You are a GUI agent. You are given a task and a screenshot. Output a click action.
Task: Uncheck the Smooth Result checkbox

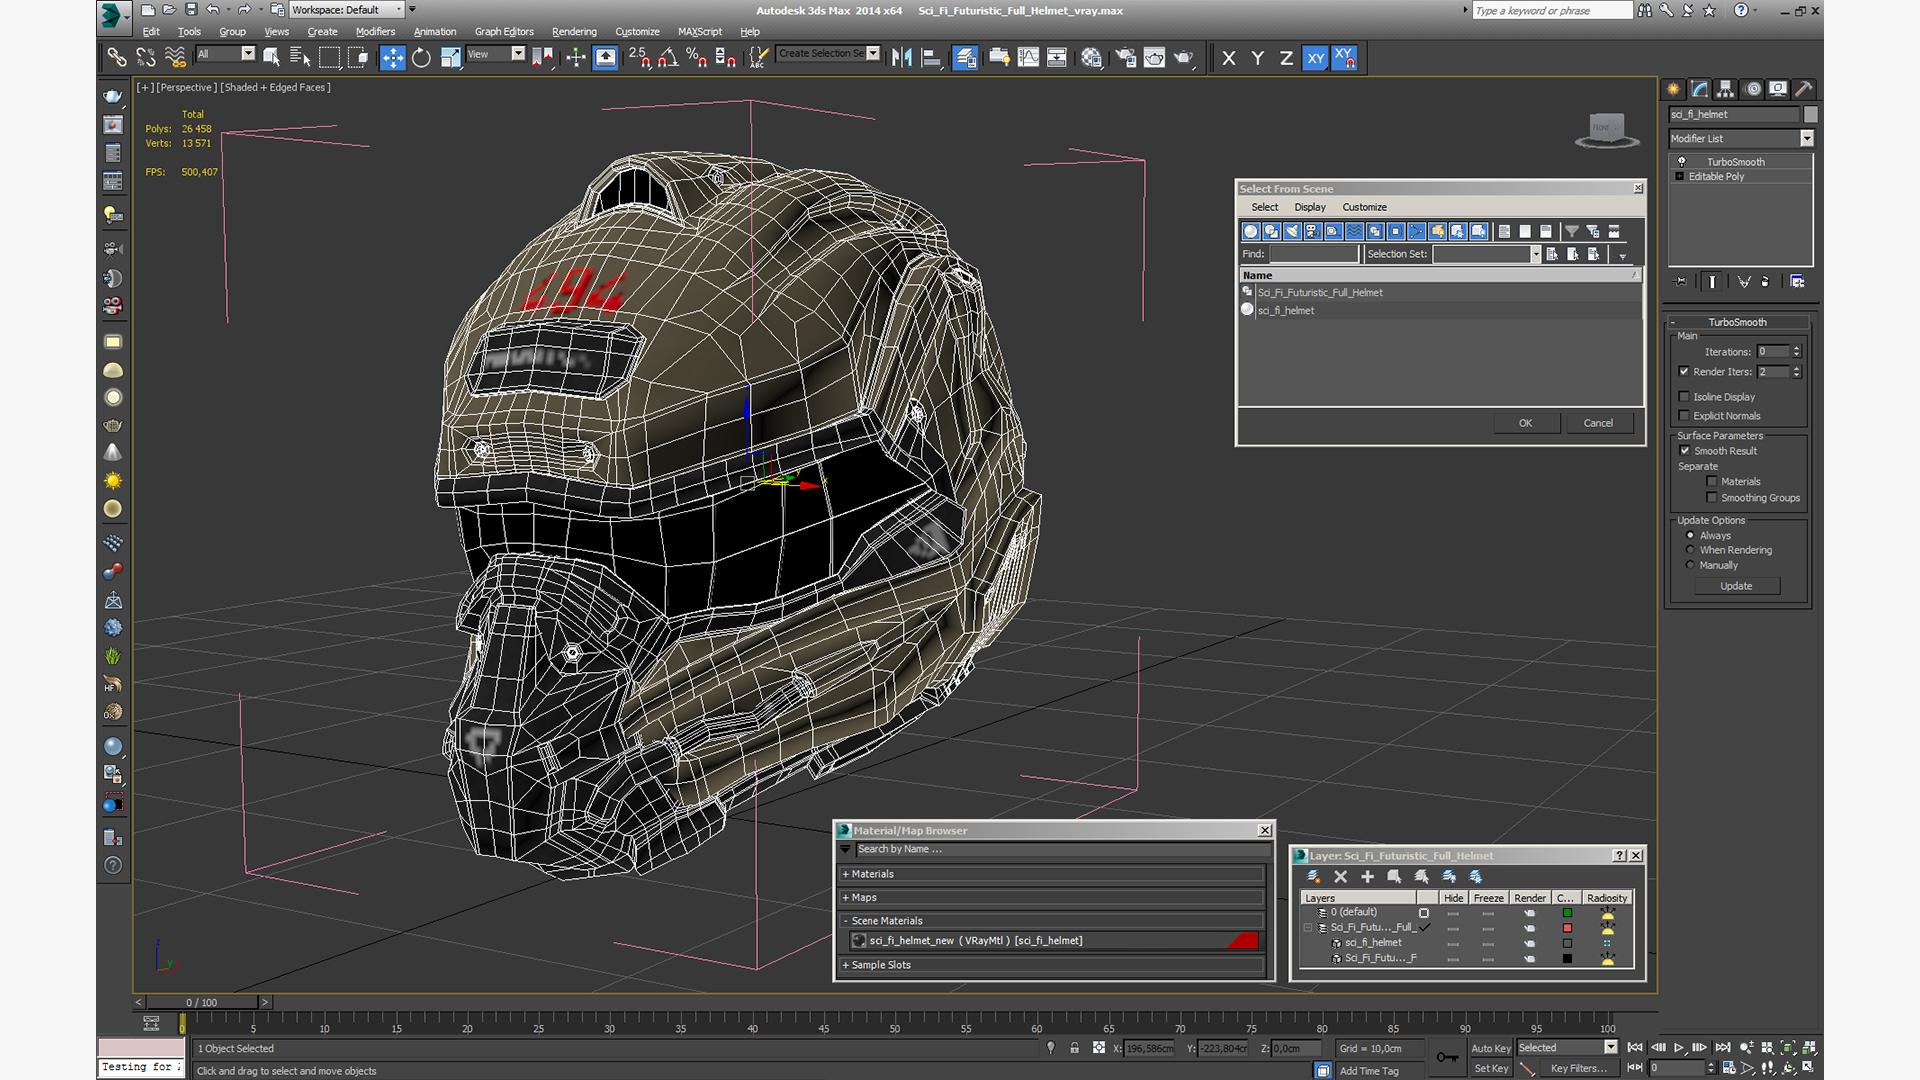coord(1684,451)
